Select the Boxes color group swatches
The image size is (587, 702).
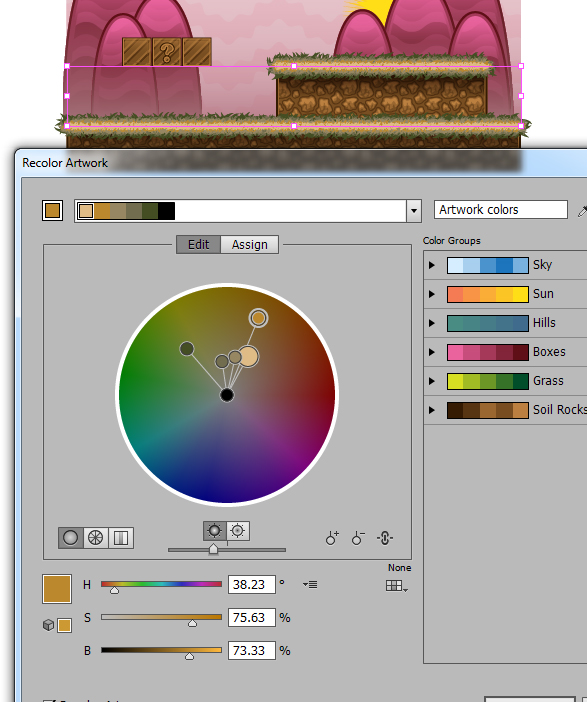(x=488, y=352)
